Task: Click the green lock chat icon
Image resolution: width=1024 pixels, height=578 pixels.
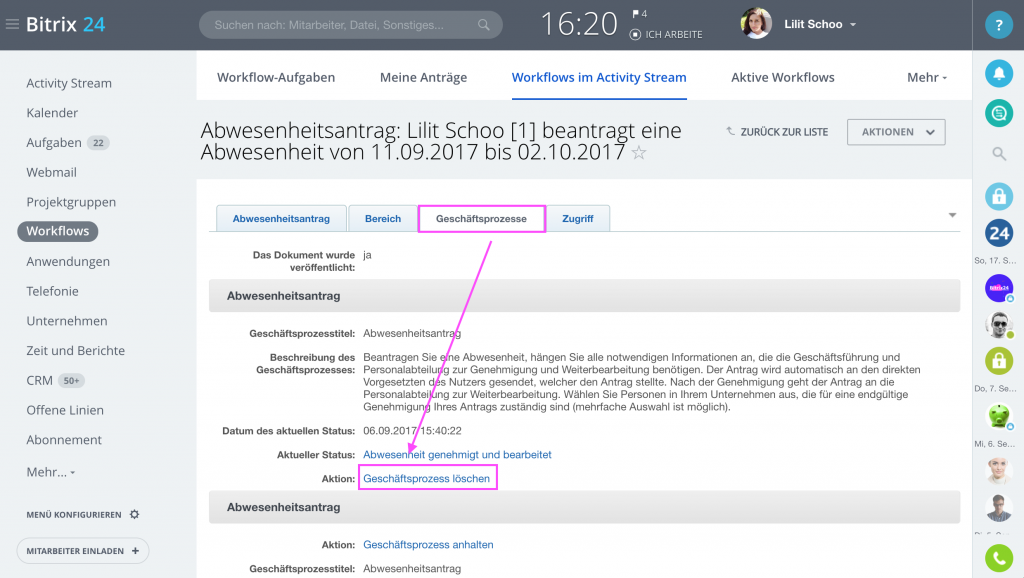Action: pyautogui.click(x=999, y=361)
